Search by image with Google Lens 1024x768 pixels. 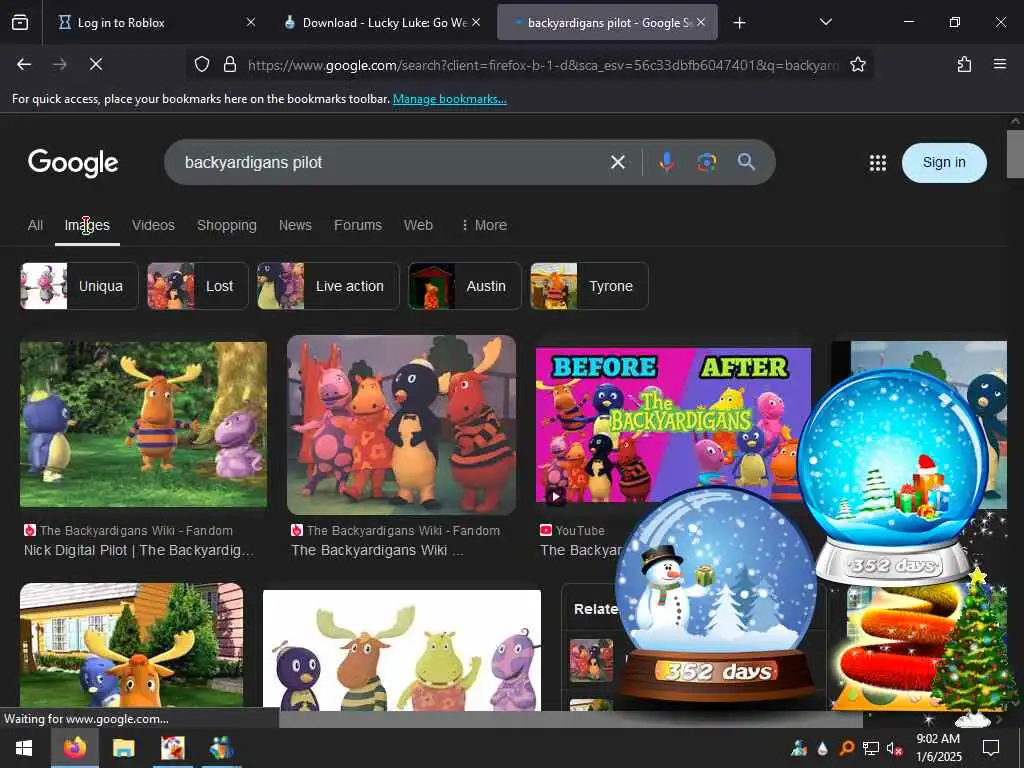coord(706,162)
